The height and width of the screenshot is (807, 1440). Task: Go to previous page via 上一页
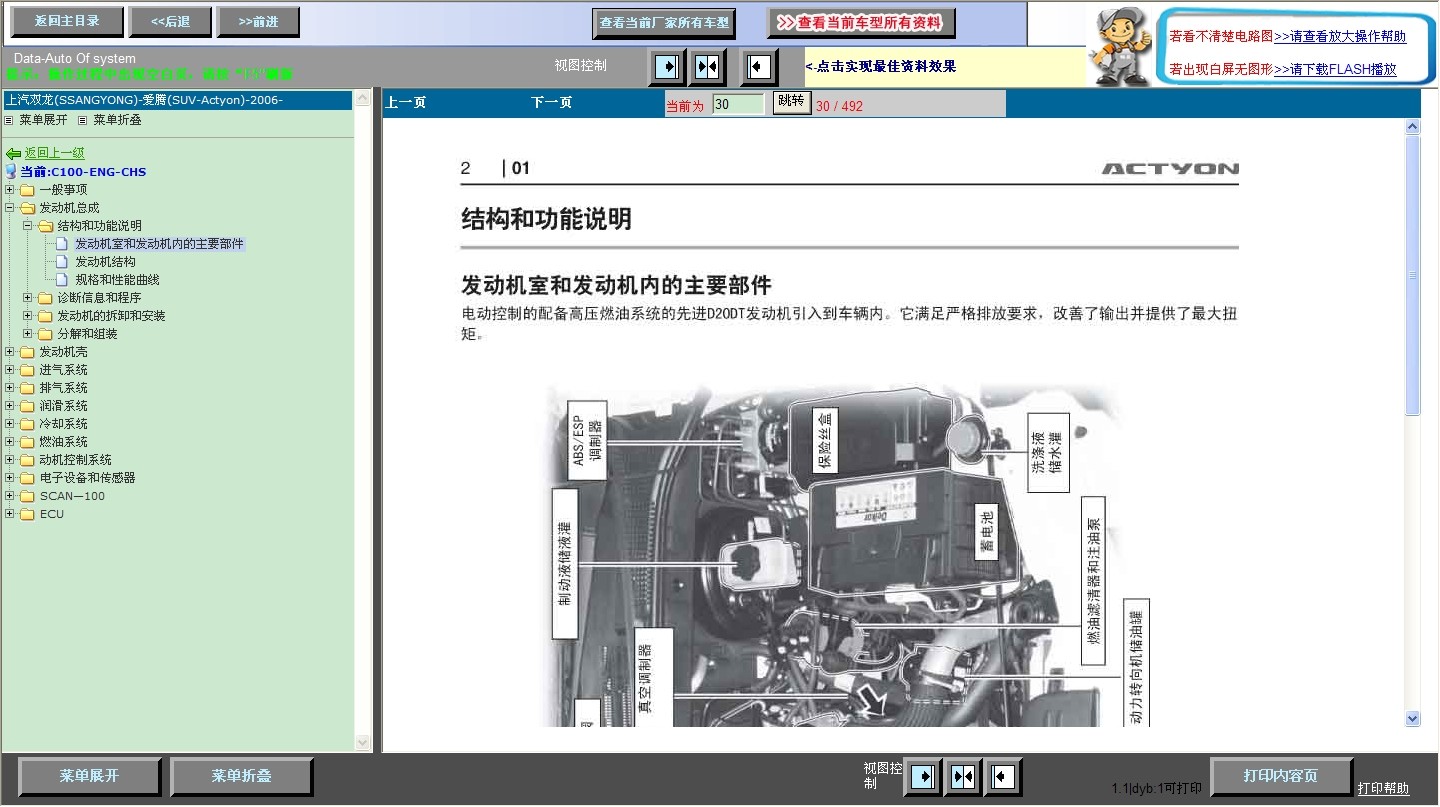pos(406,103)
